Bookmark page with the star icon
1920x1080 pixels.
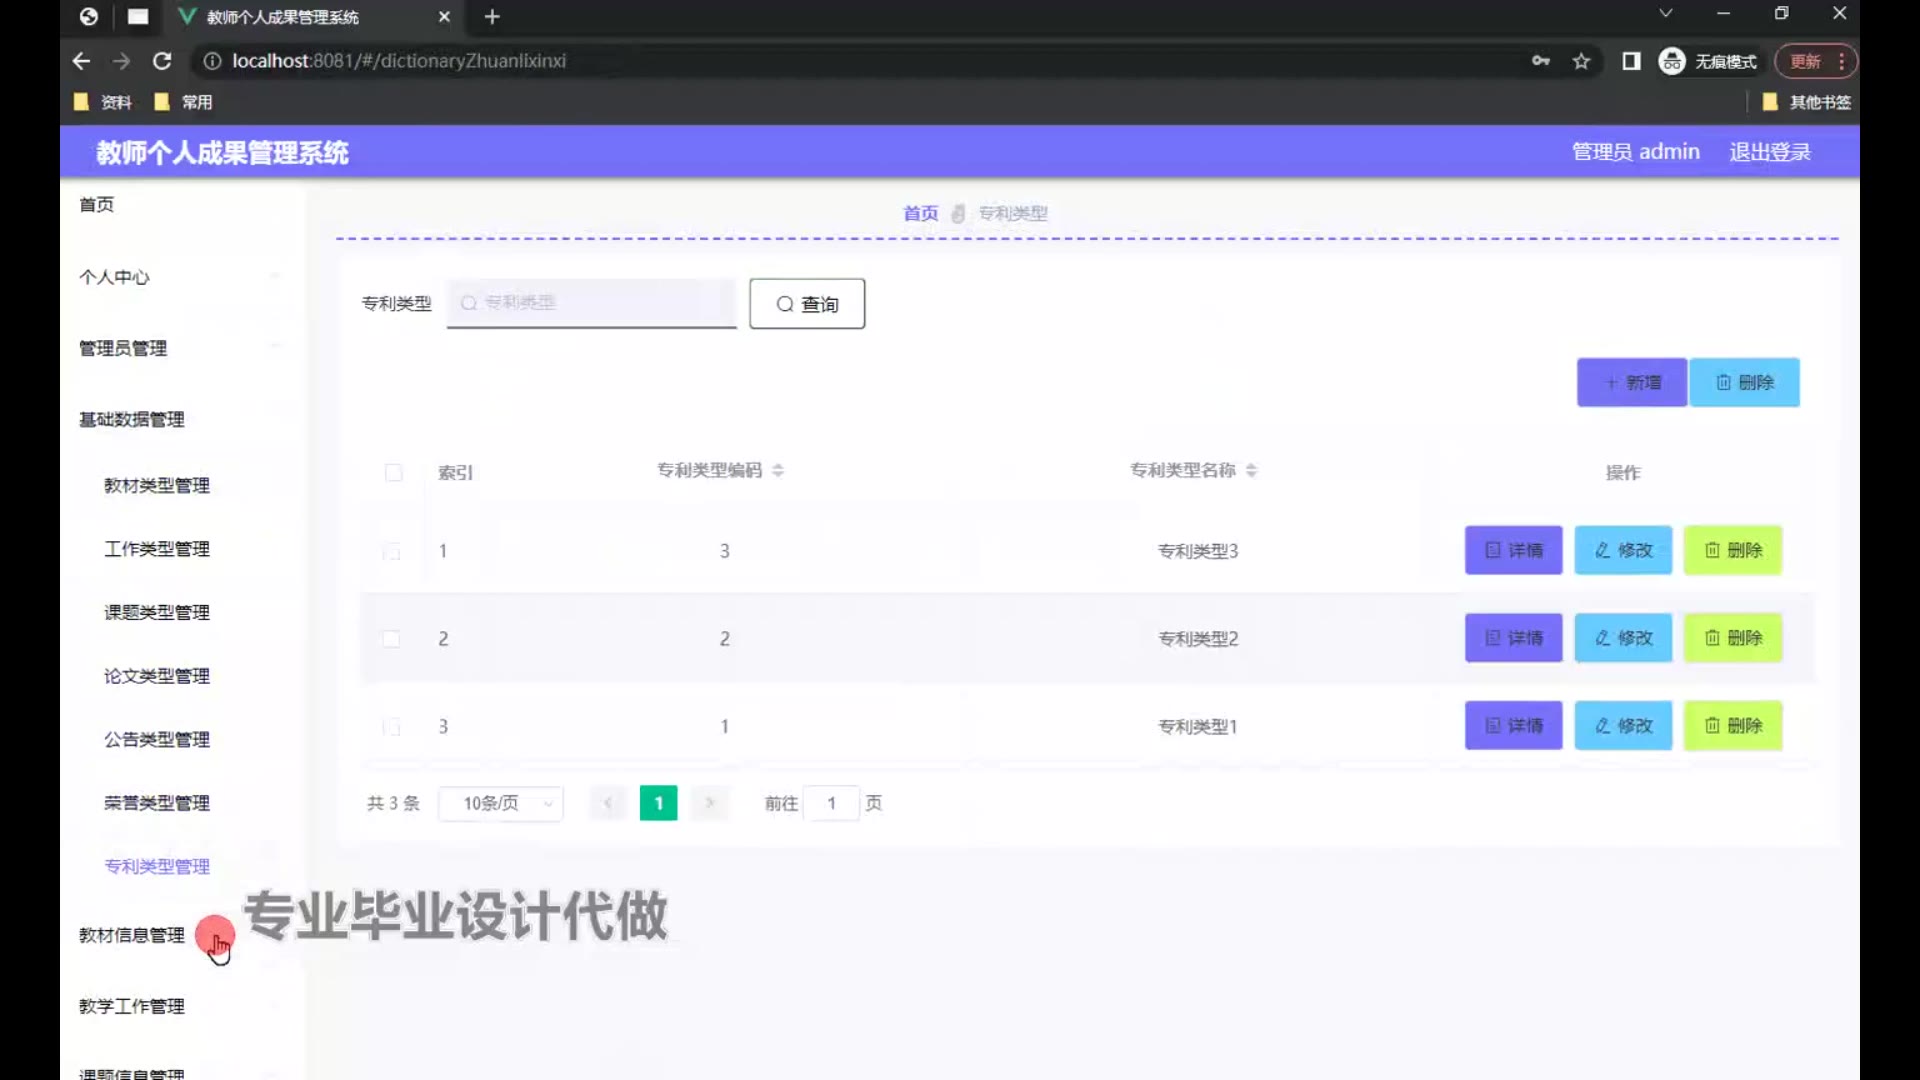click(x=1581, y=61)
